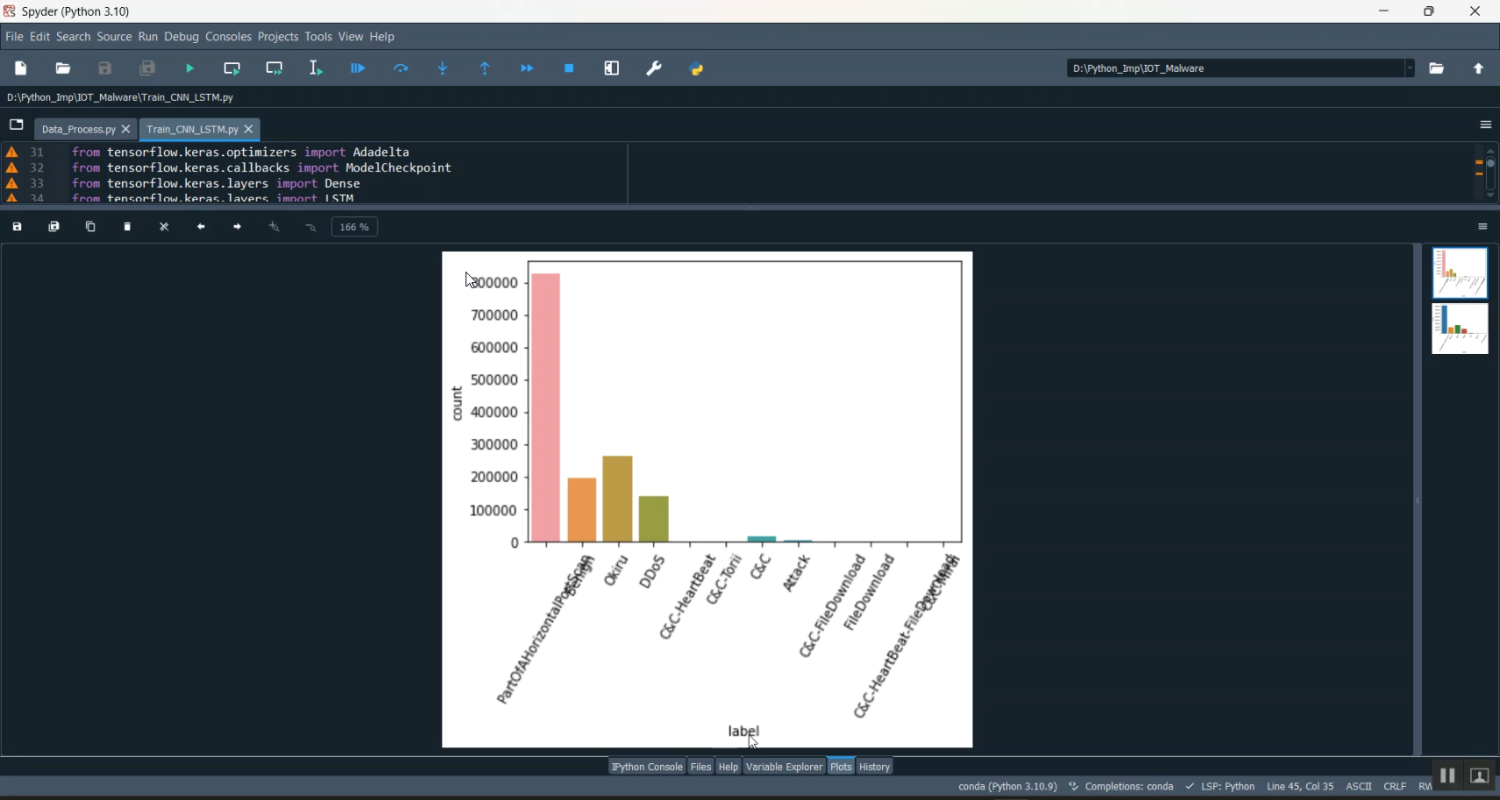Select the second plot thumbnail

[x=1460, y=329]
